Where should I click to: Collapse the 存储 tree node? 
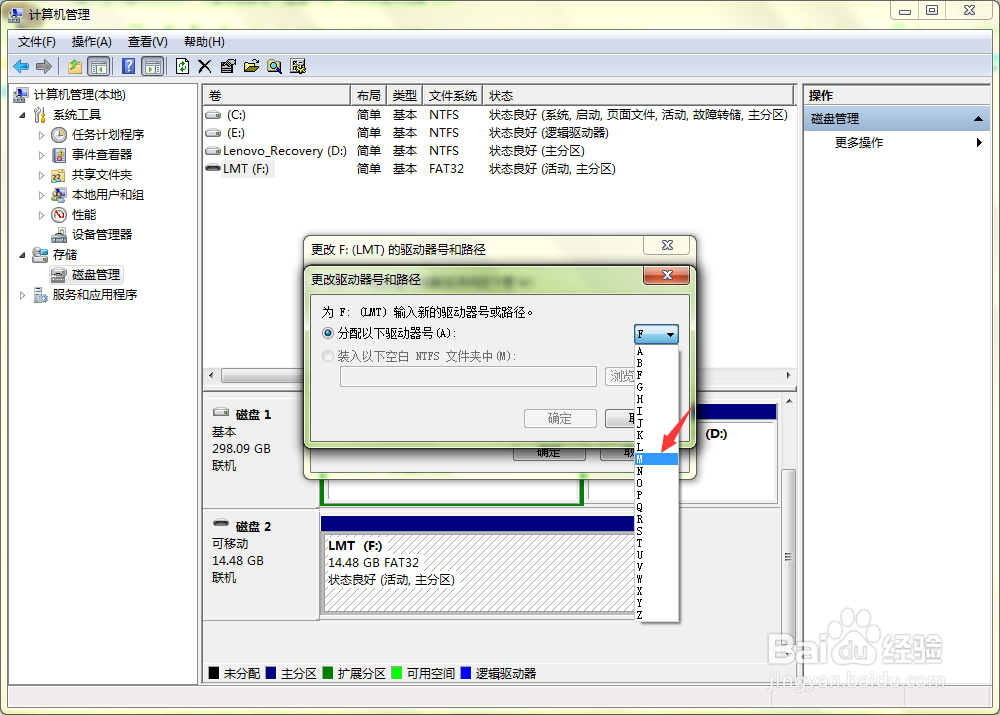[x=22, y=255]
